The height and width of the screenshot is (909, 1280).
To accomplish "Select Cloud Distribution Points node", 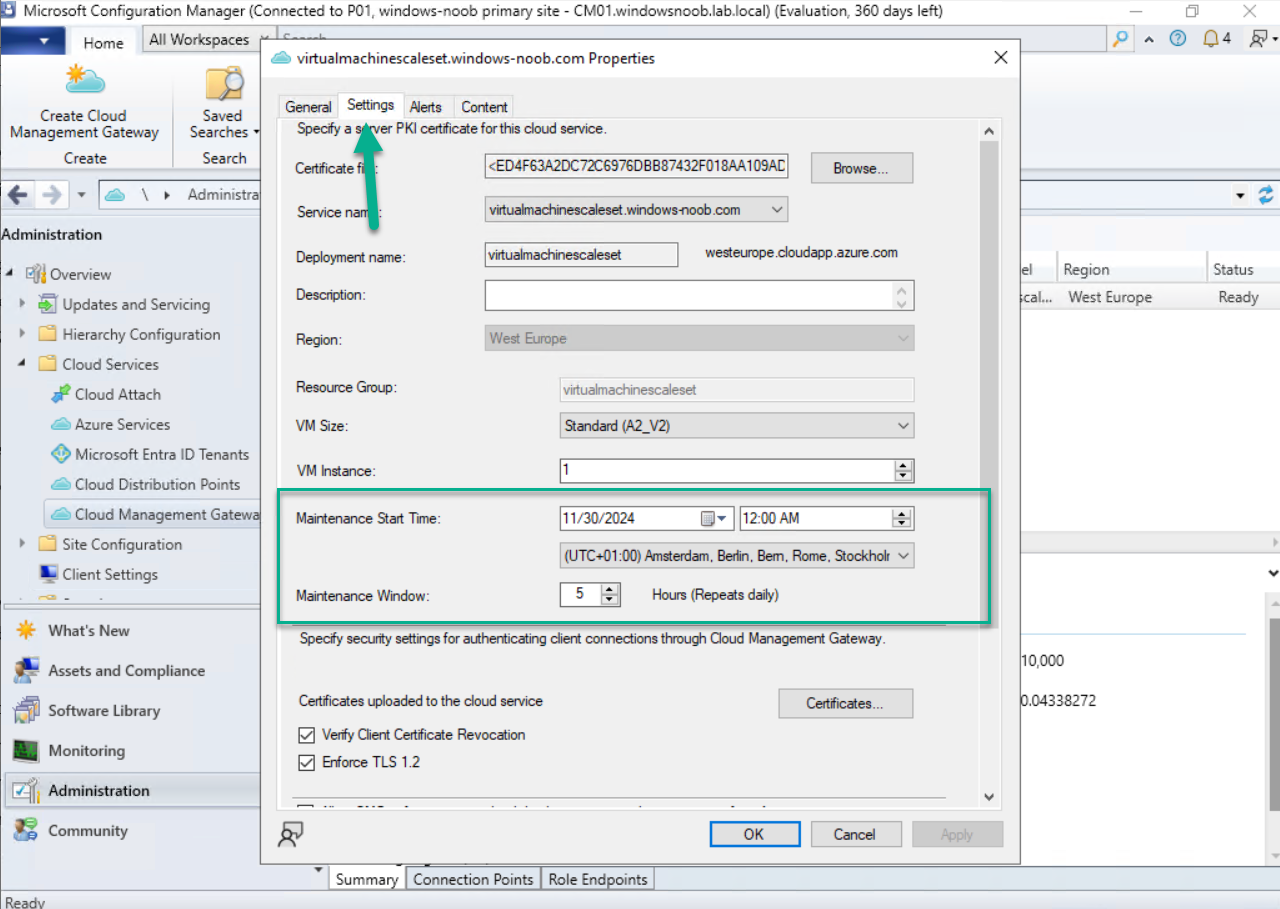I will pos(157,484).
